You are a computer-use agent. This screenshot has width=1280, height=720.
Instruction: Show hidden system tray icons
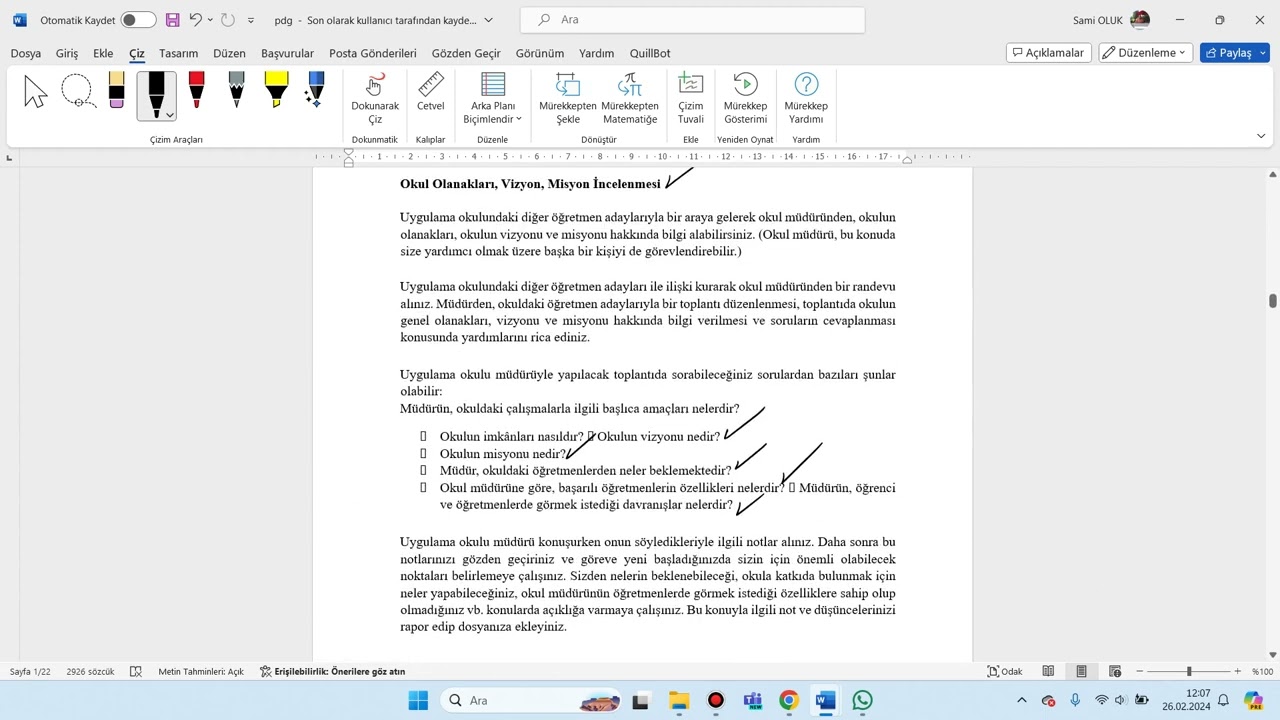click(x=1021, y=700)
